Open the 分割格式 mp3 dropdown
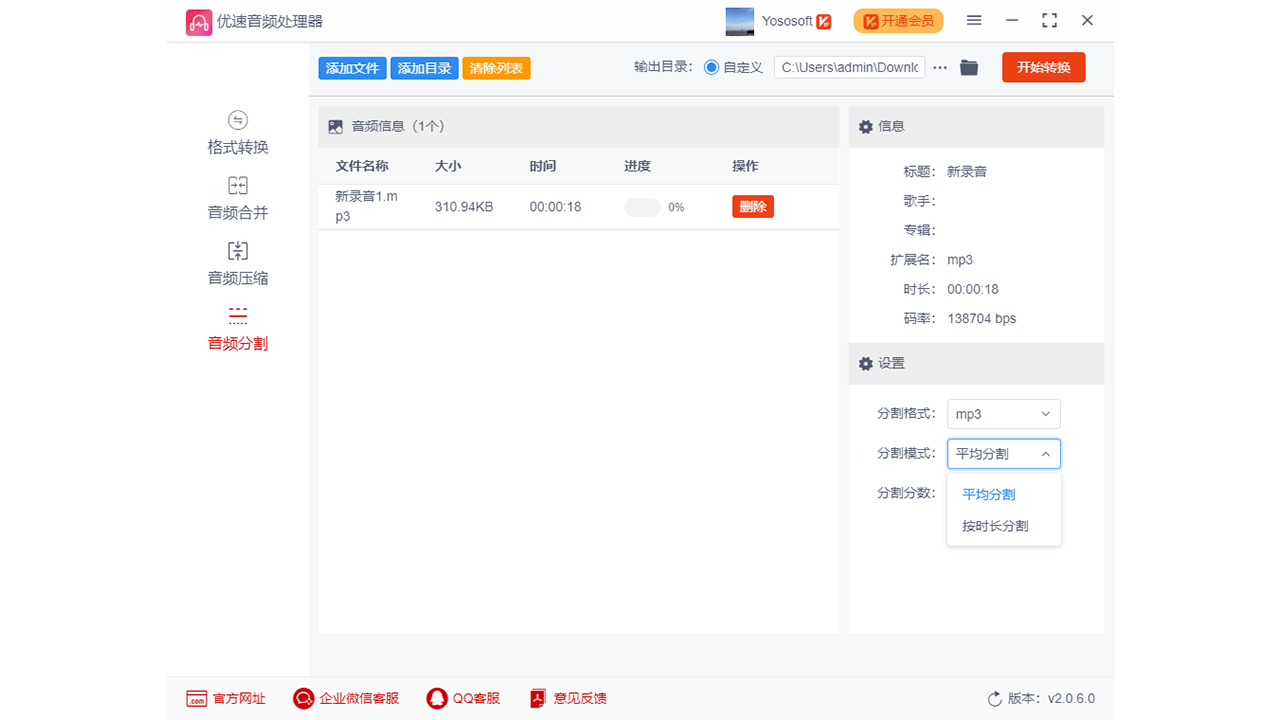This screenshot has height=720, width=1280. coord(1003,413)
